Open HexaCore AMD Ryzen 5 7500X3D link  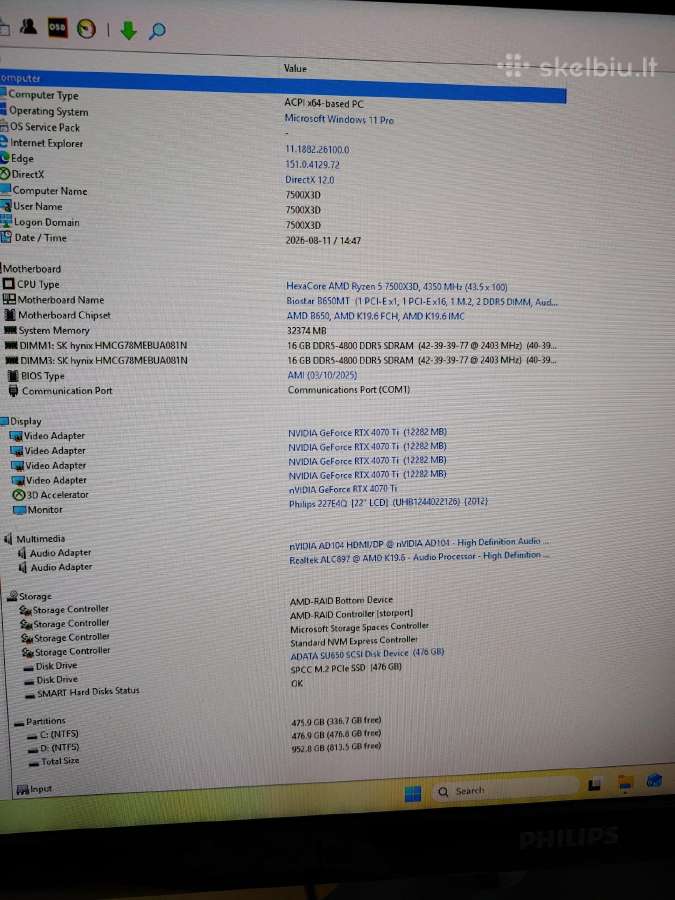397,286
